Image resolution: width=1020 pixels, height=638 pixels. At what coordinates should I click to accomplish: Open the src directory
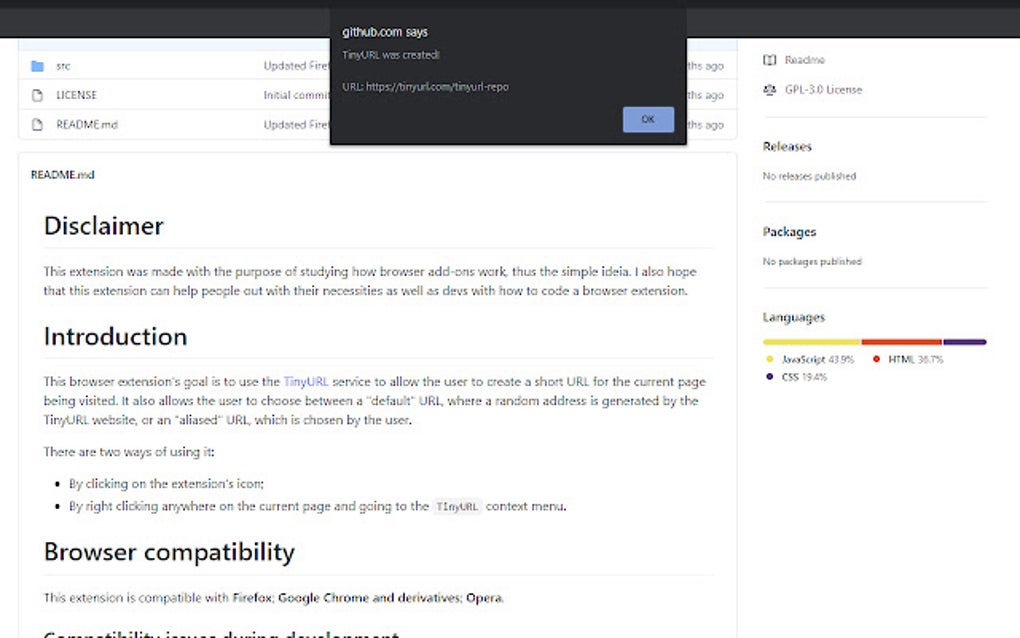coord(62,65)
